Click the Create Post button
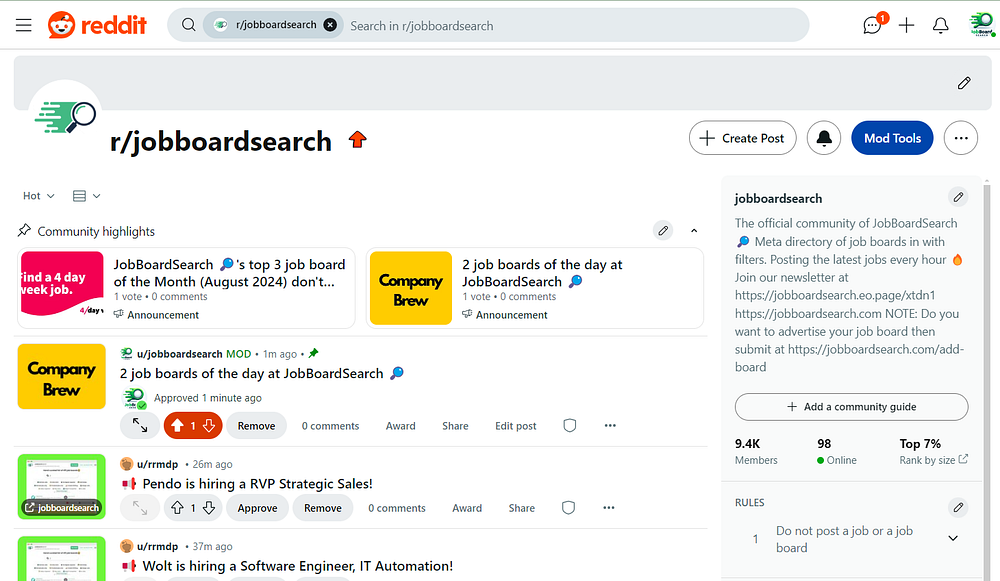Viewport: 1000px width, 581px height. 742,138
